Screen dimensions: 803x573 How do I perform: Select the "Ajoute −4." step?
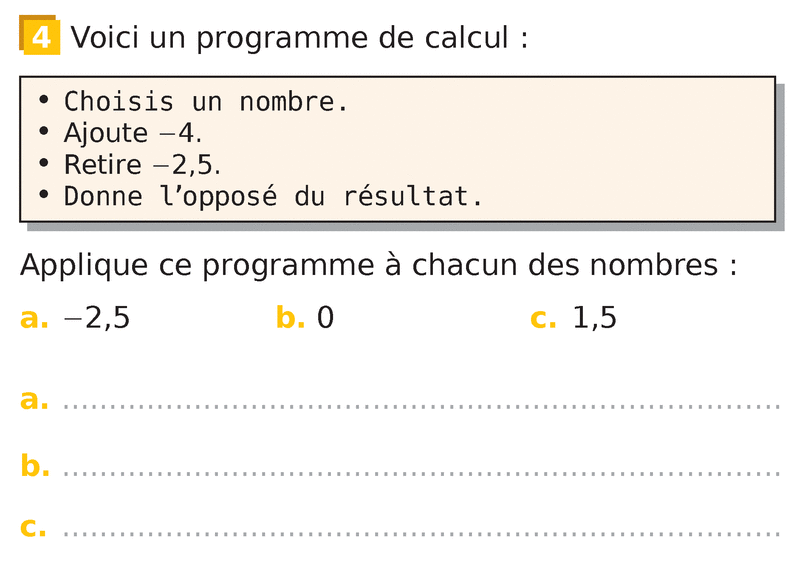[132, 133]
